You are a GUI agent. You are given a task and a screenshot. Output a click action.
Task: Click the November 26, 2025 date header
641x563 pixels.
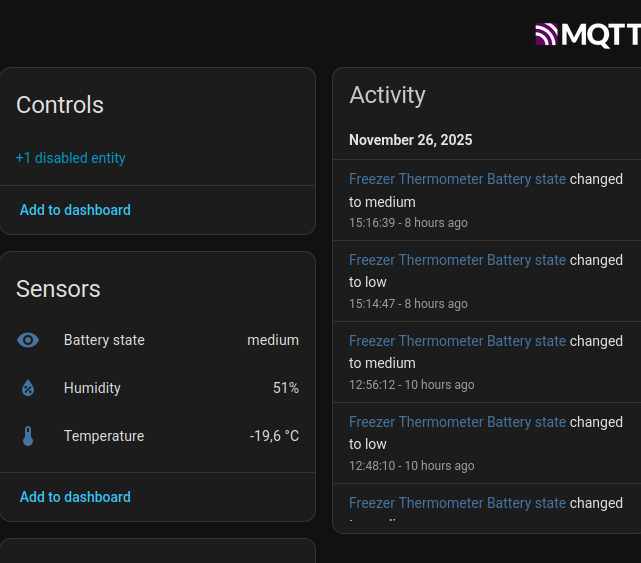411,140
